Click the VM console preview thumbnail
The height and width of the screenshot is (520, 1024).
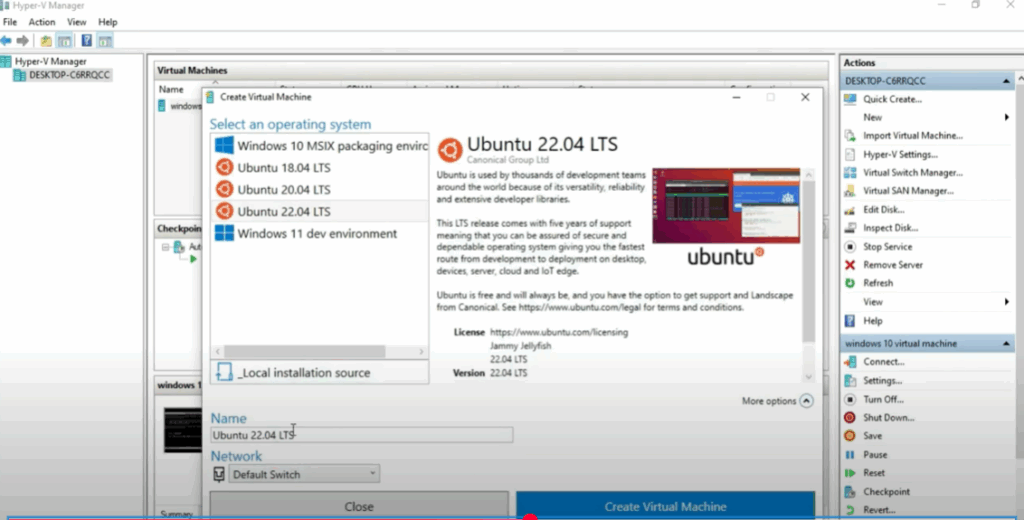pos(182,430)
